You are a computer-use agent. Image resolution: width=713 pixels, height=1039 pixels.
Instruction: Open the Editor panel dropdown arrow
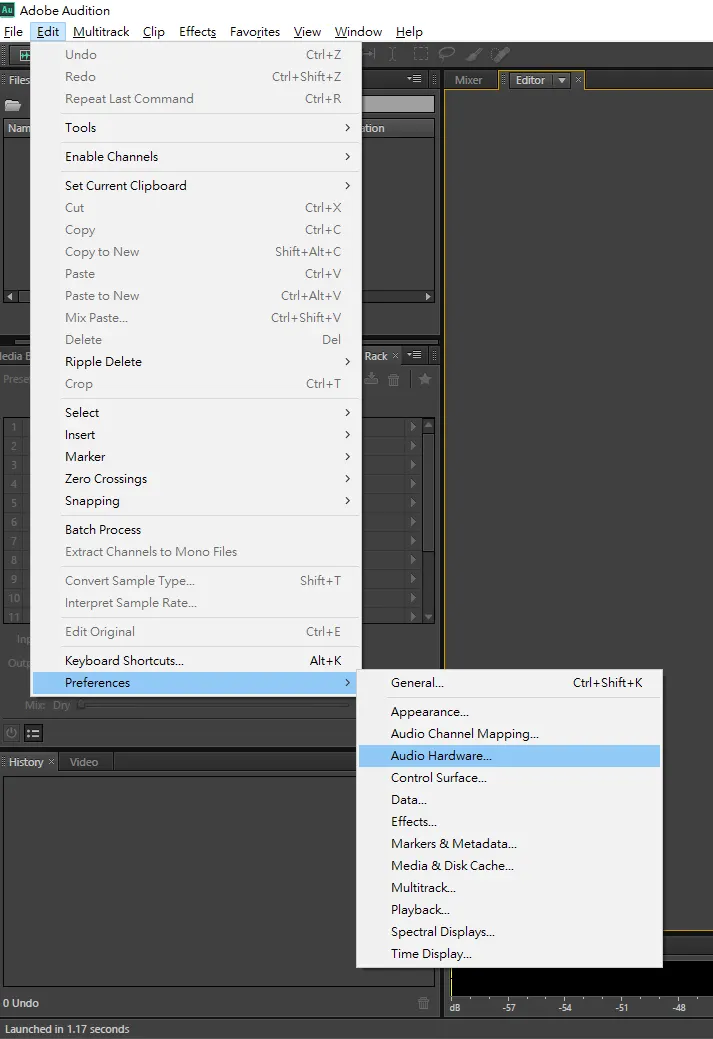[562, 80]
